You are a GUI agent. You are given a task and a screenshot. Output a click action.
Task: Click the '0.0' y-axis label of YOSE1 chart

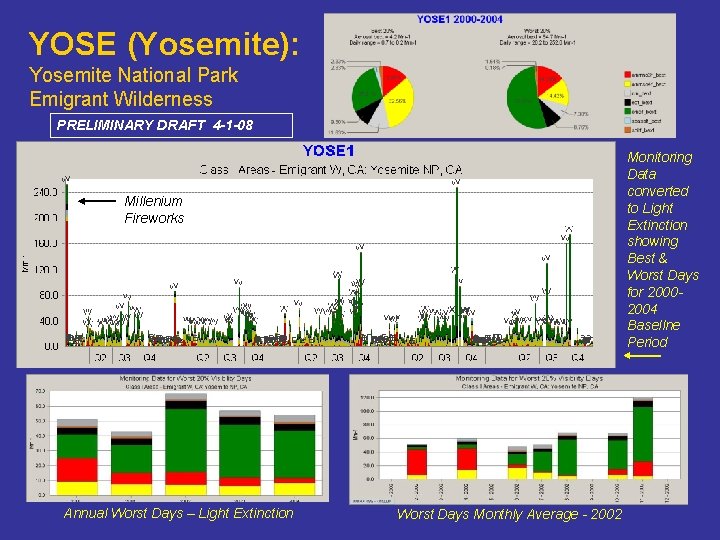tap(51, 346)
